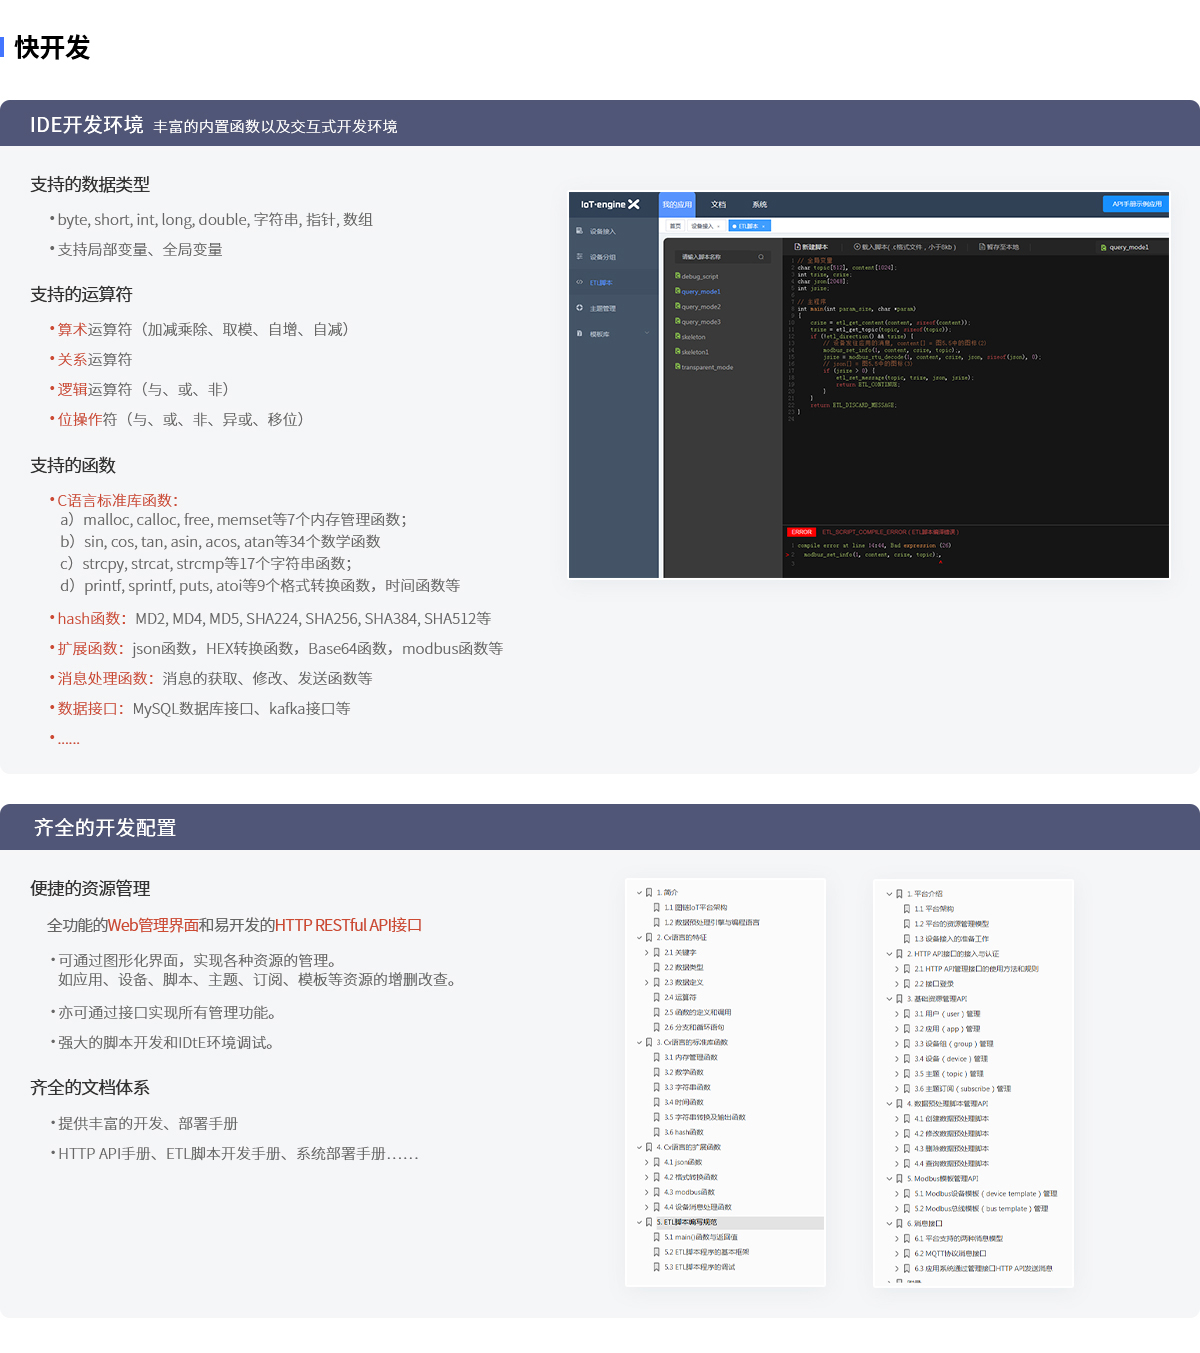Click bookmark icon for 5.1 main()函数与返回值
Image resolution: width=1200 pixels, height=1353 pixels.
[657, 1237]
